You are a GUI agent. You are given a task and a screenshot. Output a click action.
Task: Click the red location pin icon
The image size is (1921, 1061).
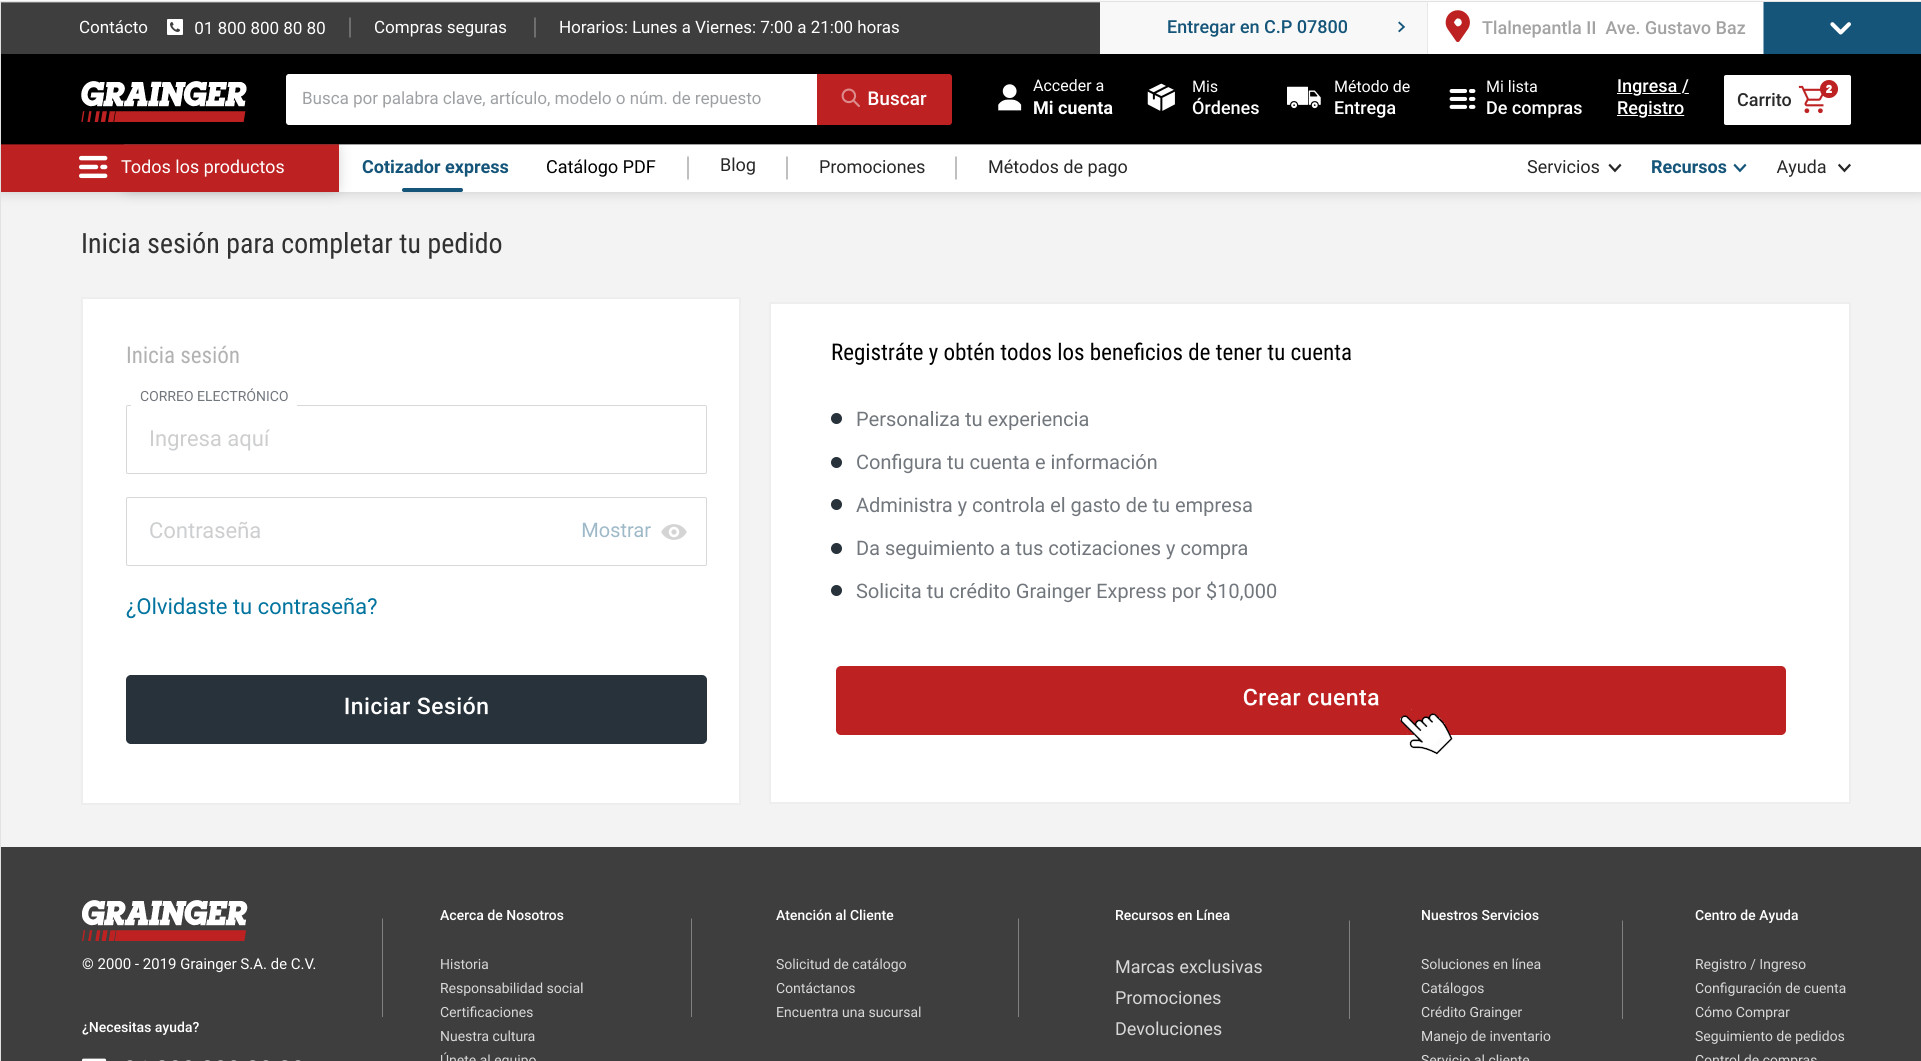(x=1458, y=26)
